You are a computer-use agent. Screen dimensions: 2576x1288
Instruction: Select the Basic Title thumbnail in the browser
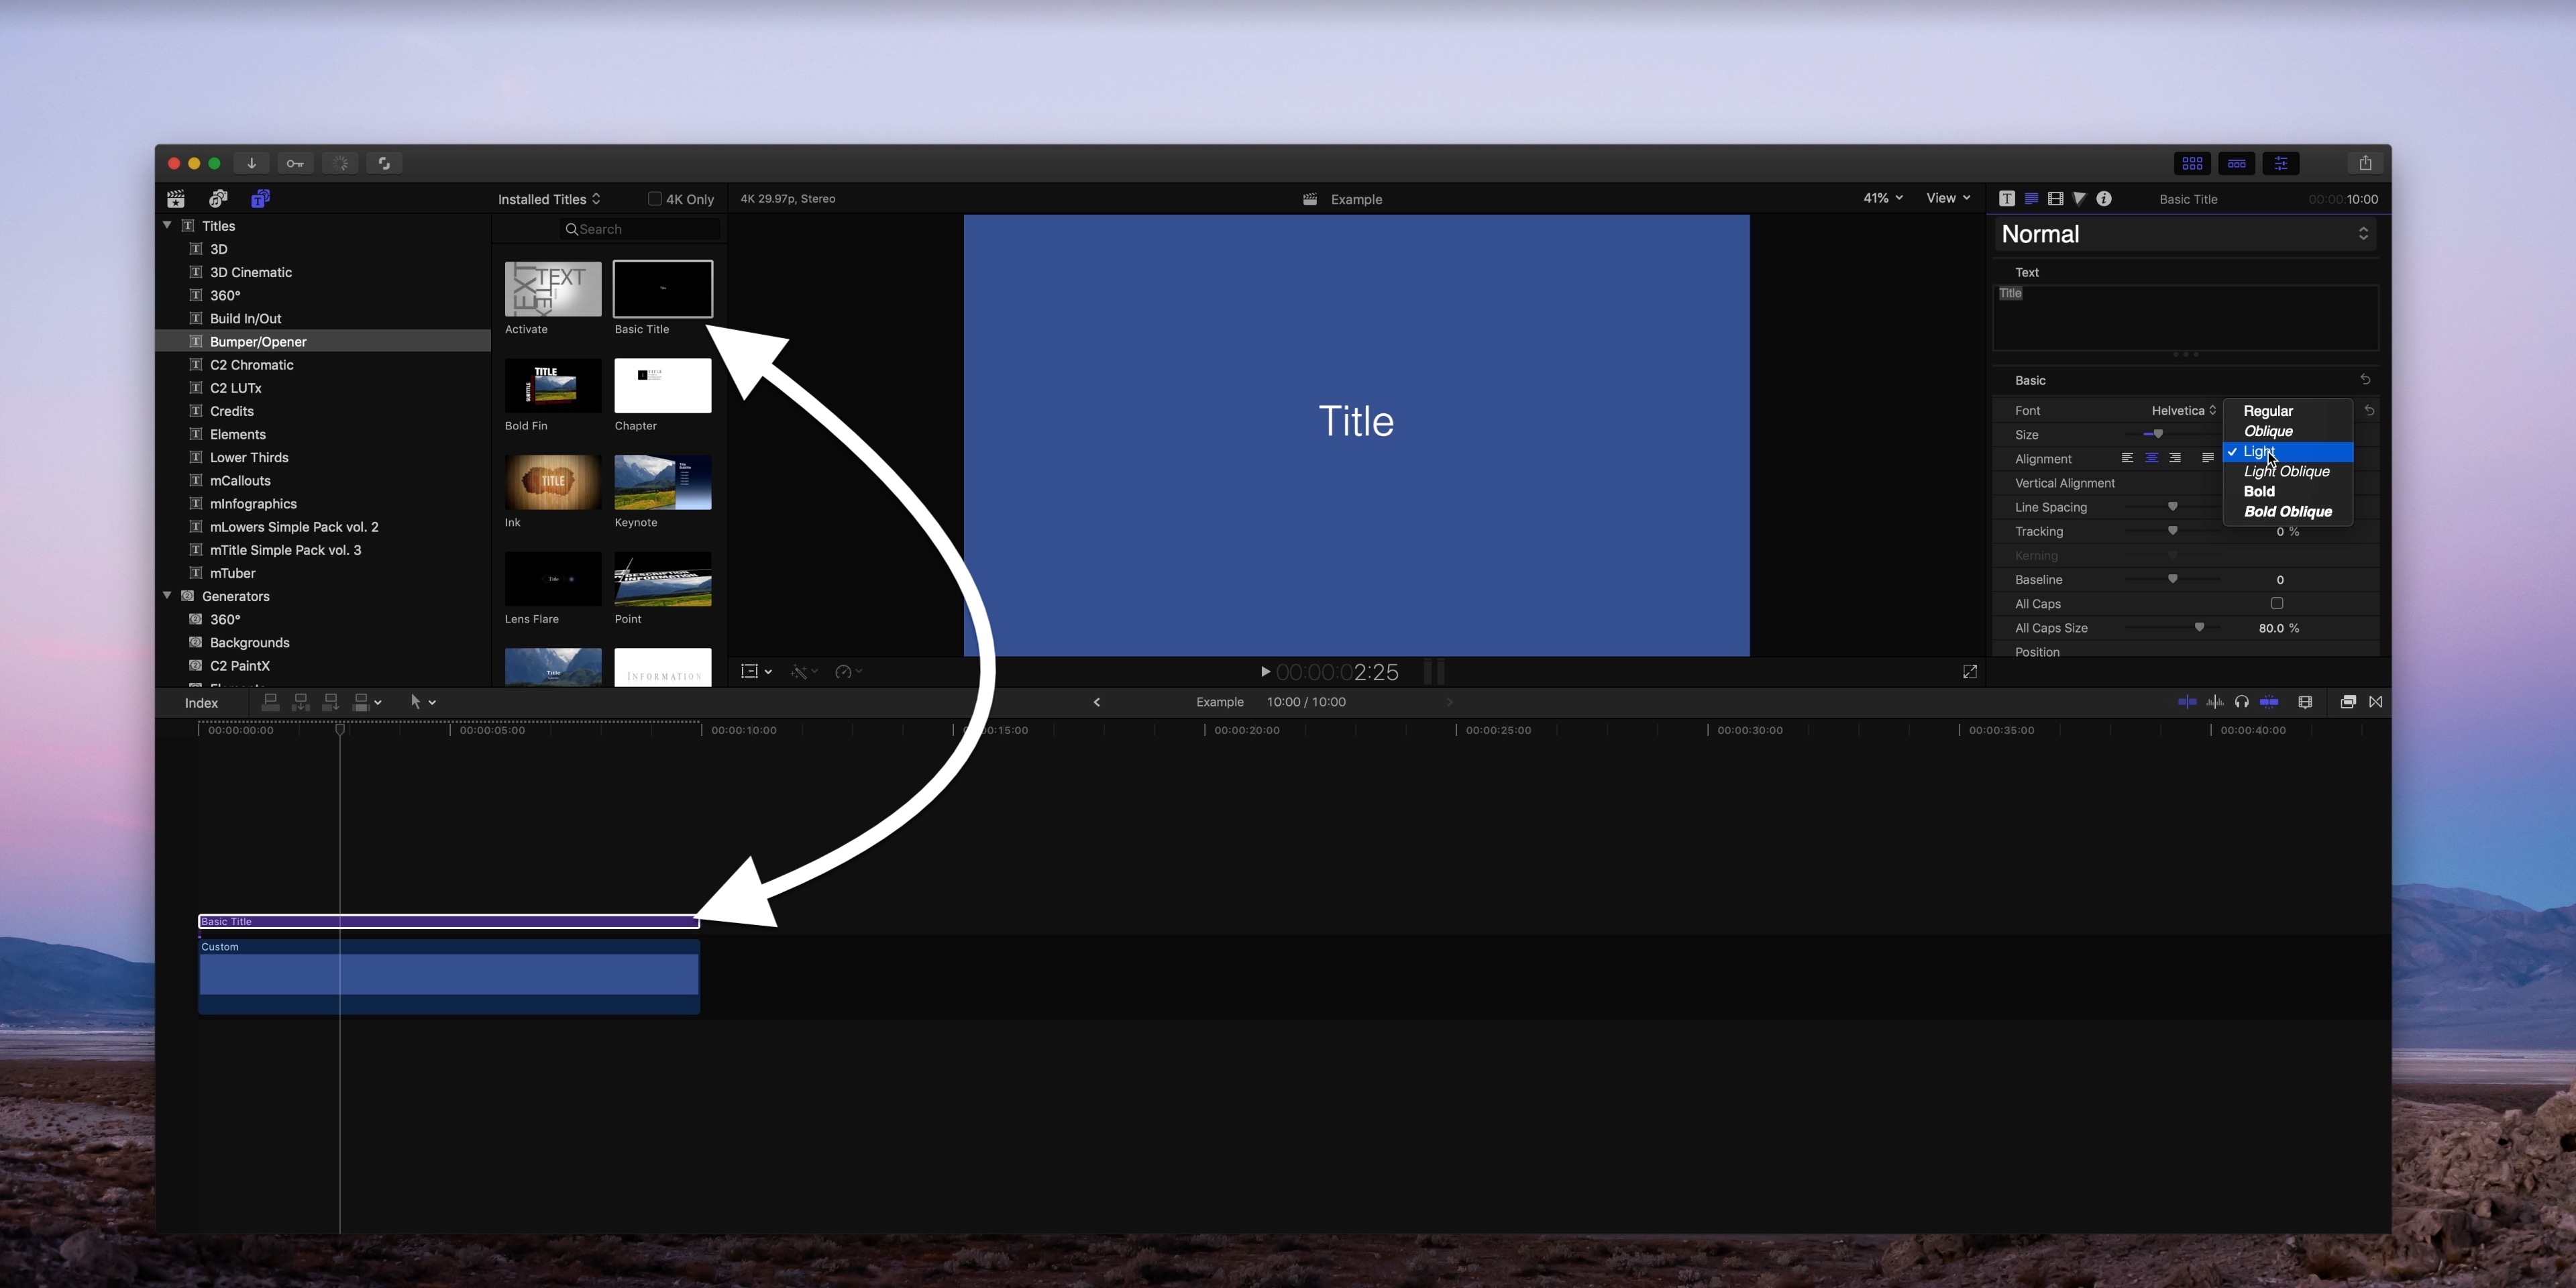[663, 290]
